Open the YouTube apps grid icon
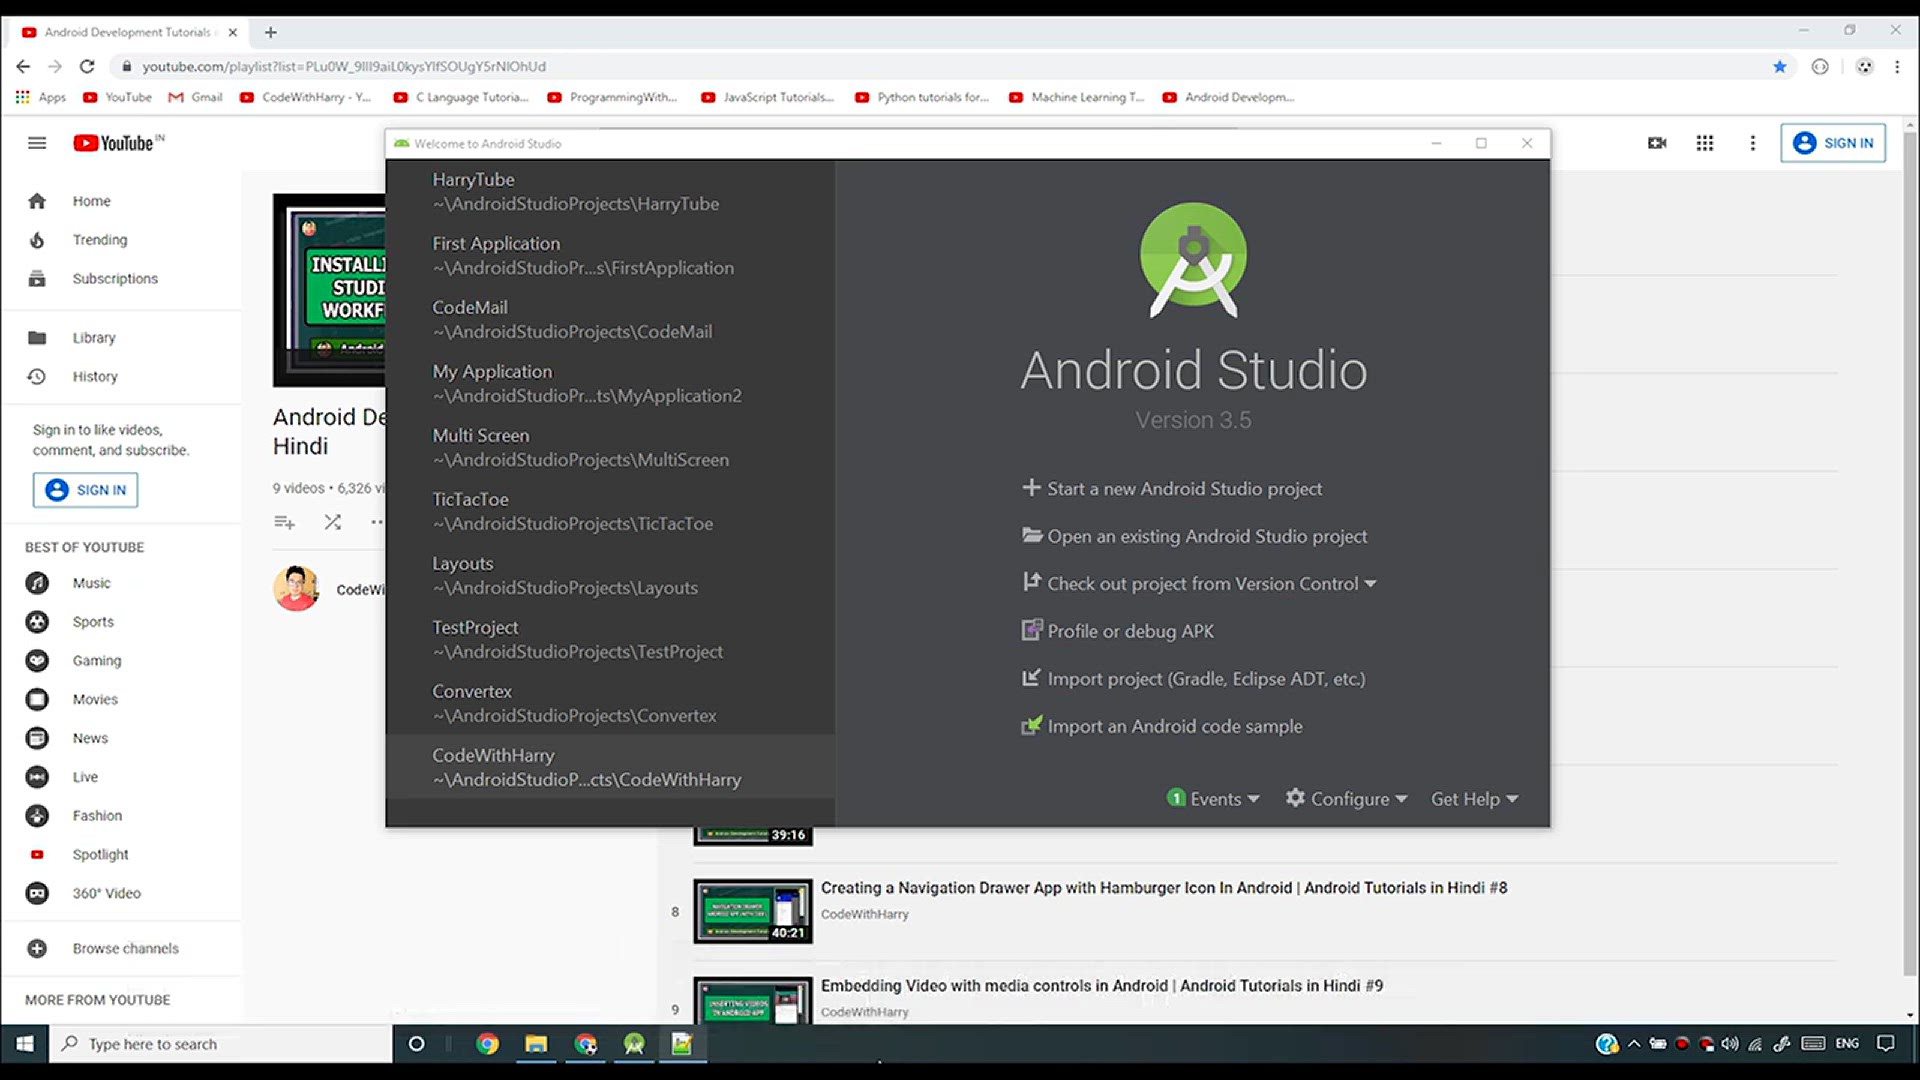 pos(1705,143)
